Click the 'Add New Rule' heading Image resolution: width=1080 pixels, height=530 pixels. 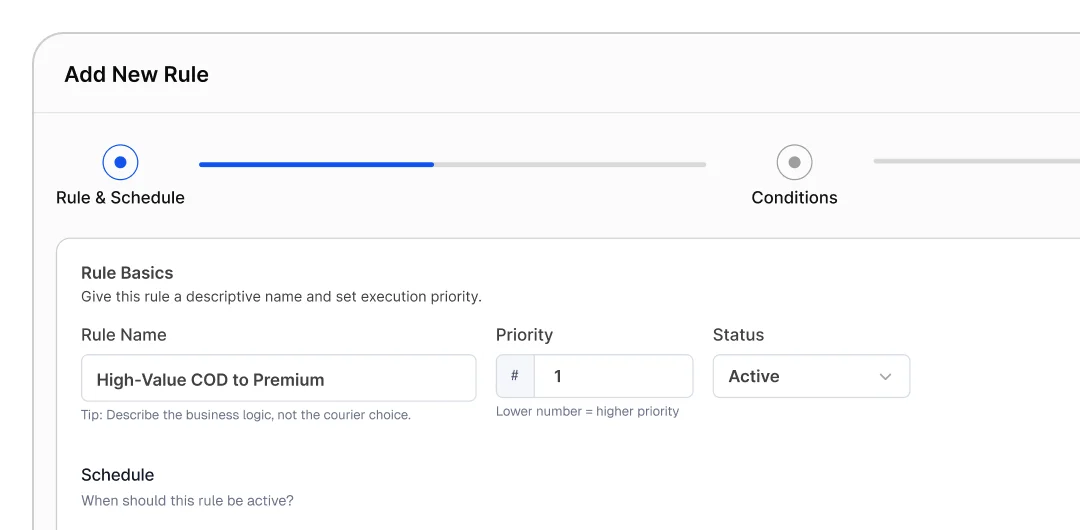136,74
